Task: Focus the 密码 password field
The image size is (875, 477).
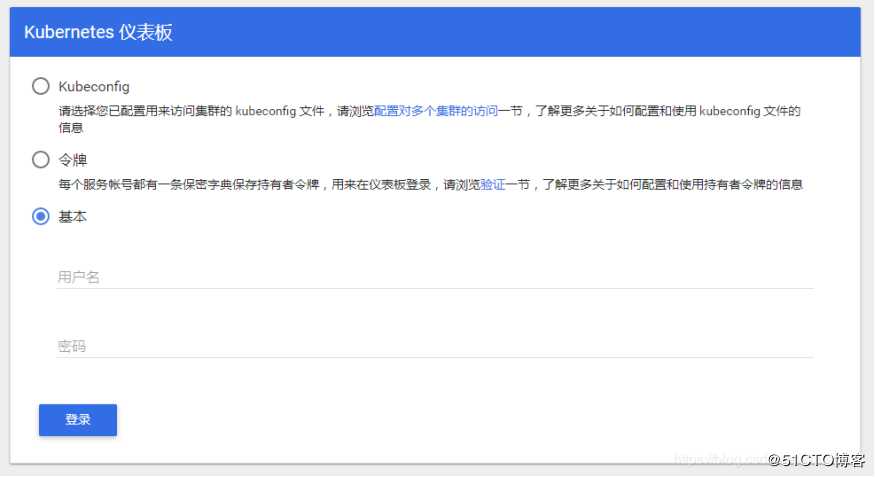Action: (x=435, y=346)
